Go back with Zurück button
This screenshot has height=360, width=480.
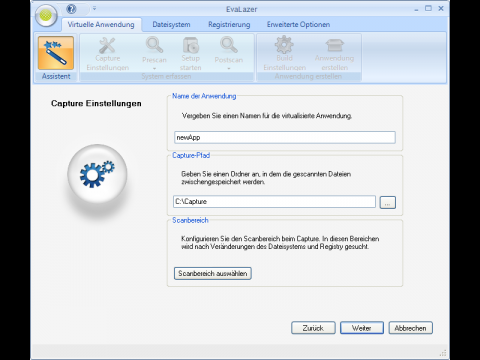(x=313, y=328)
